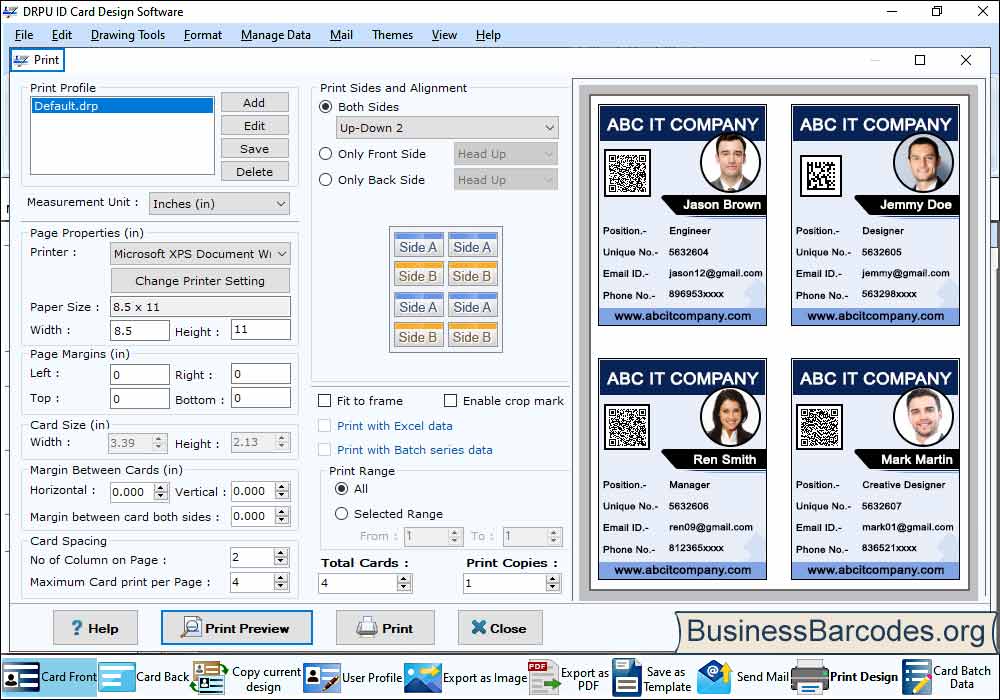Select the Default.drp print profile
The image size is (1000, 700).
click(122, 106)
